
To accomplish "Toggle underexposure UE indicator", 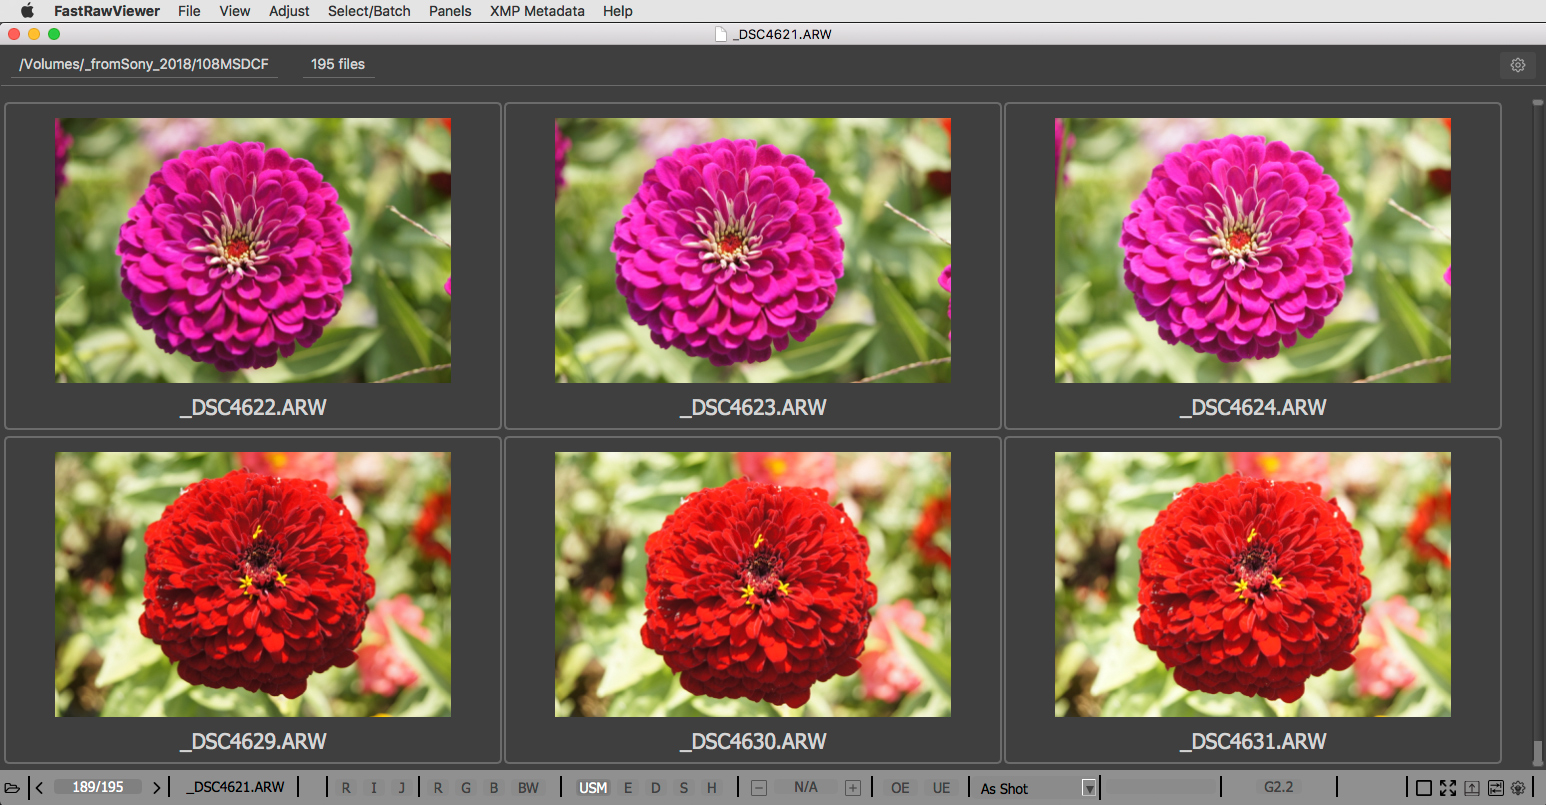I will pyautogui.click(x=941, y=788).
